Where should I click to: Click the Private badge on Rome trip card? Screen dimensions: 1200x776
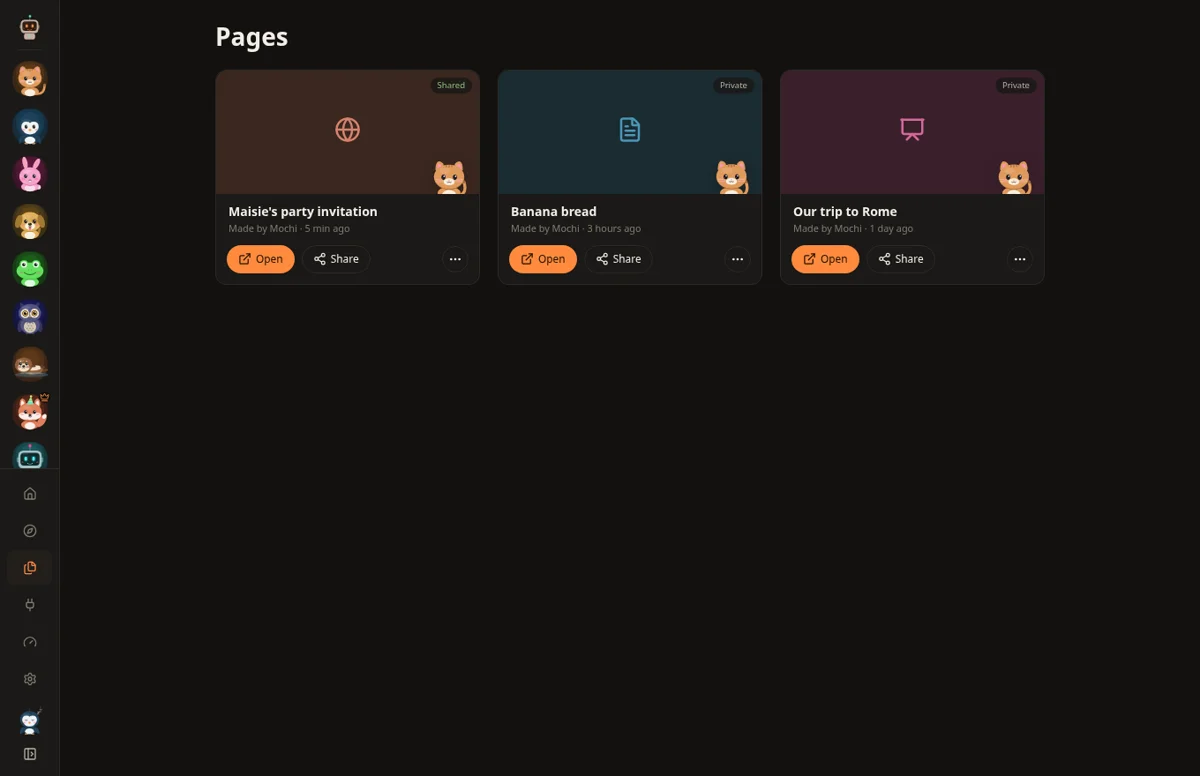[1016, 85]
